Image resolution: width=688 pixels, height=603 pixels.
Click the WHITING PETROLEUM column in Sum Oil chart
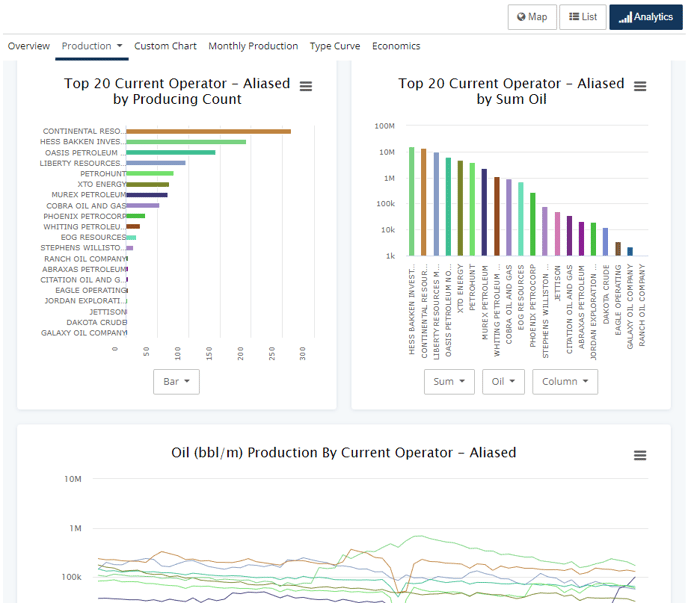497,216
